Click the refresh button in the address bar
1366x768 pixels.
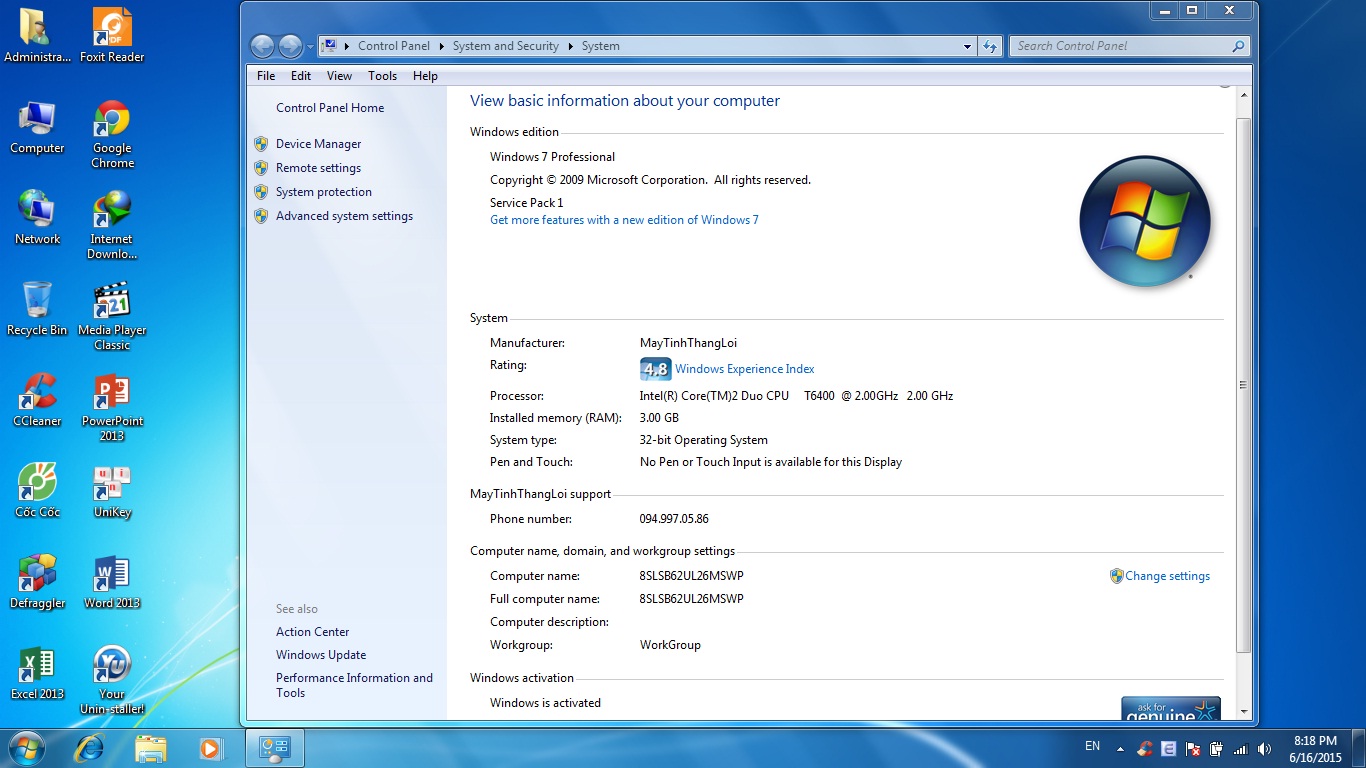(x=990, y=46)
